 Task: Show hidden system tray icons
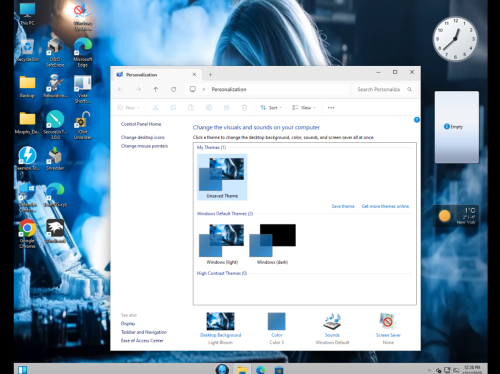429,370
